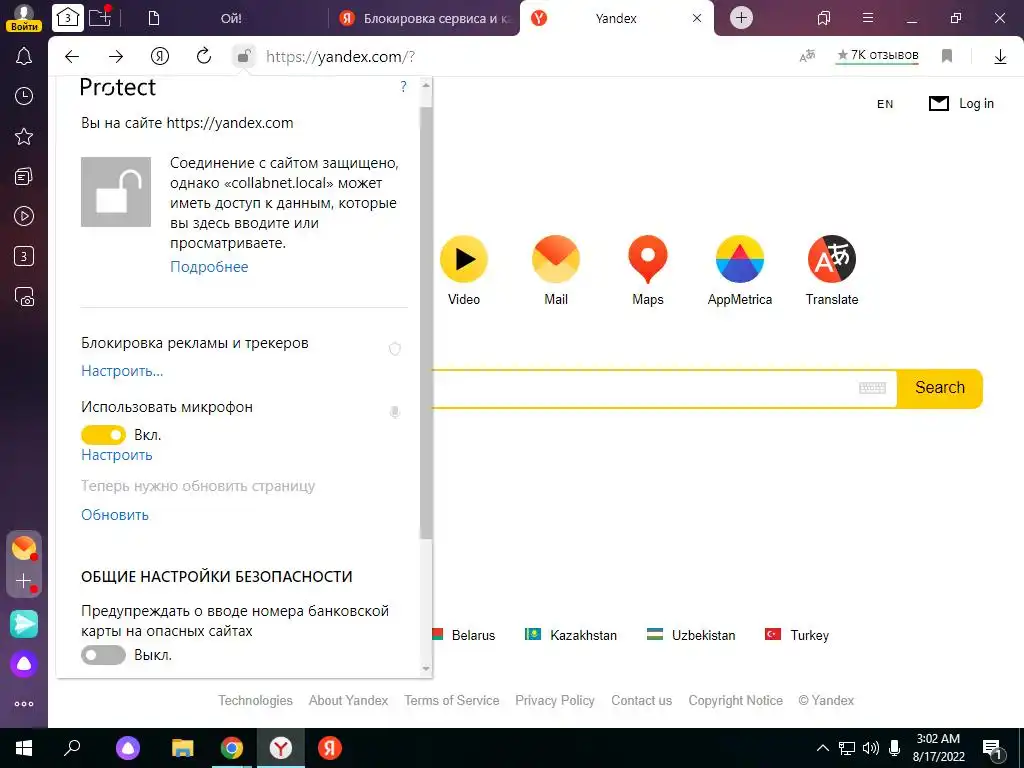Click the Protect panel scrollbar thumb
Viewport: 1024px width, 768px height.
point(426,323)
